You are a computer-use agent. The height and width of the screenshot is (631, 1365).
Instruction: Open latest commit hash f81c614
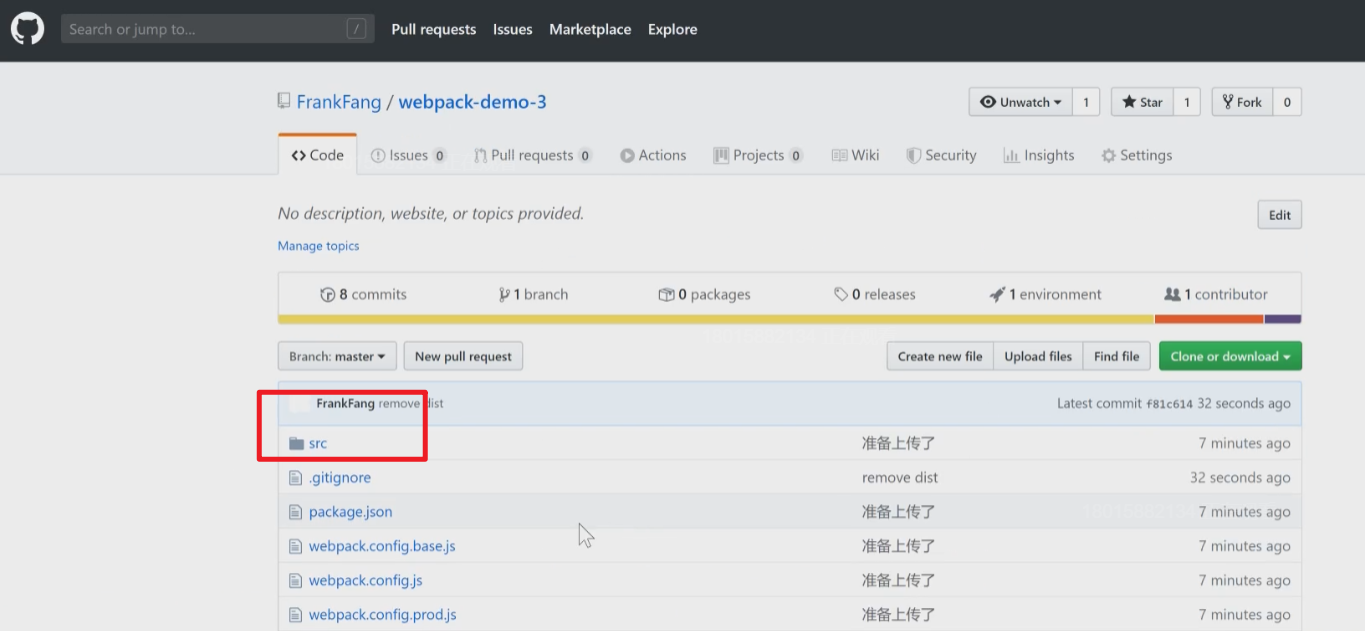tap(1169, 404)
